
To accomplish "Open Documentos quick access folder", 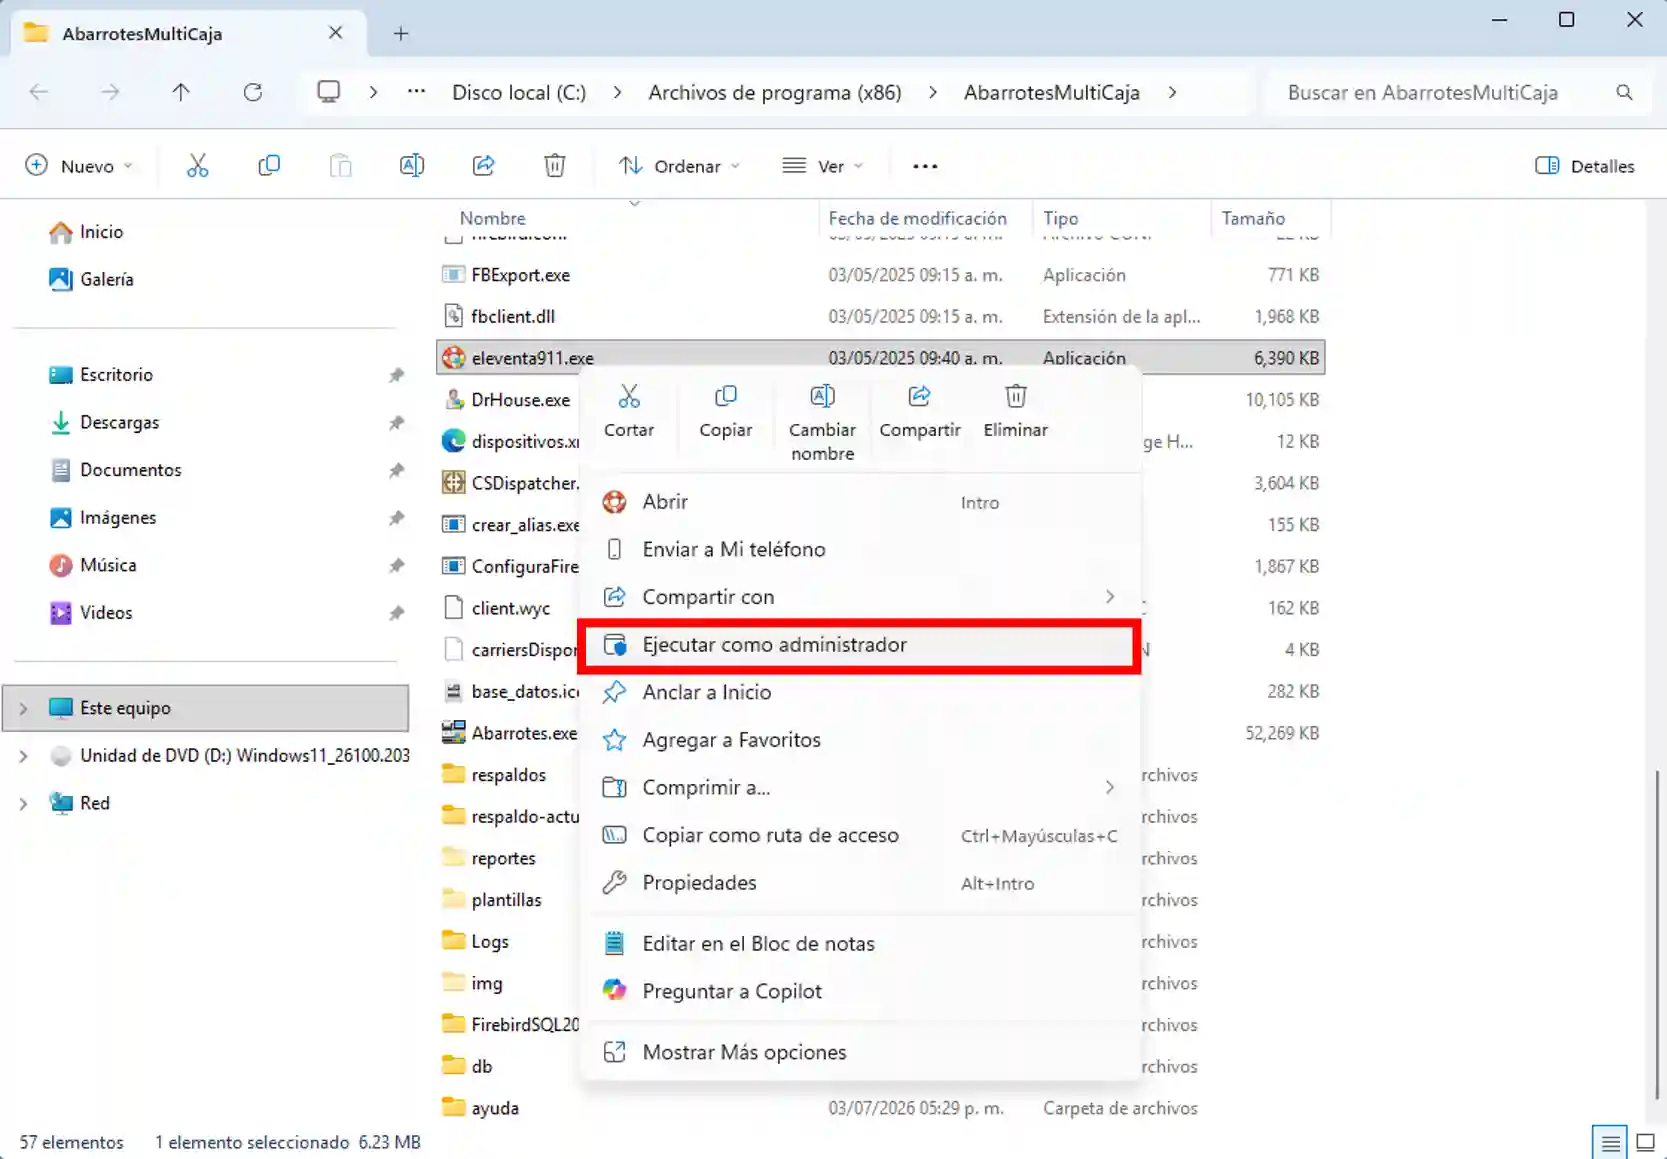I will click(130, 470).
